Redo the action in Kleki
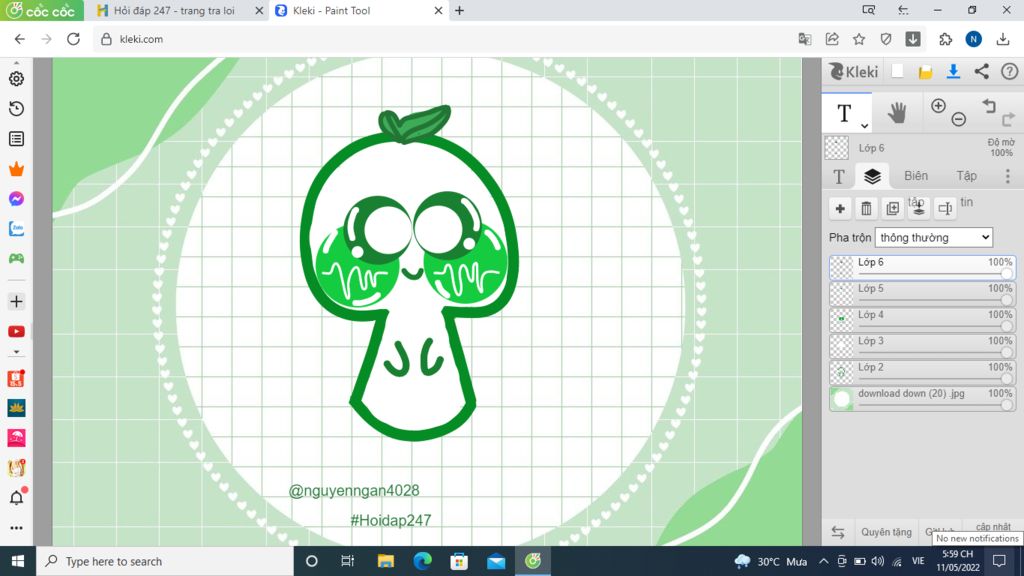 [1008, 119]
